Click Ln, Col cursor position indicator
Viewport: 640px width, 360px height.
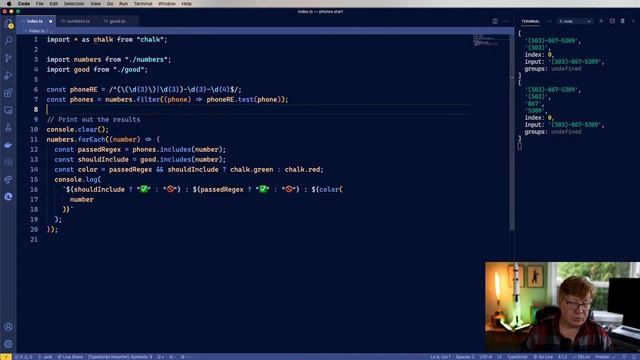coord(440,357)
